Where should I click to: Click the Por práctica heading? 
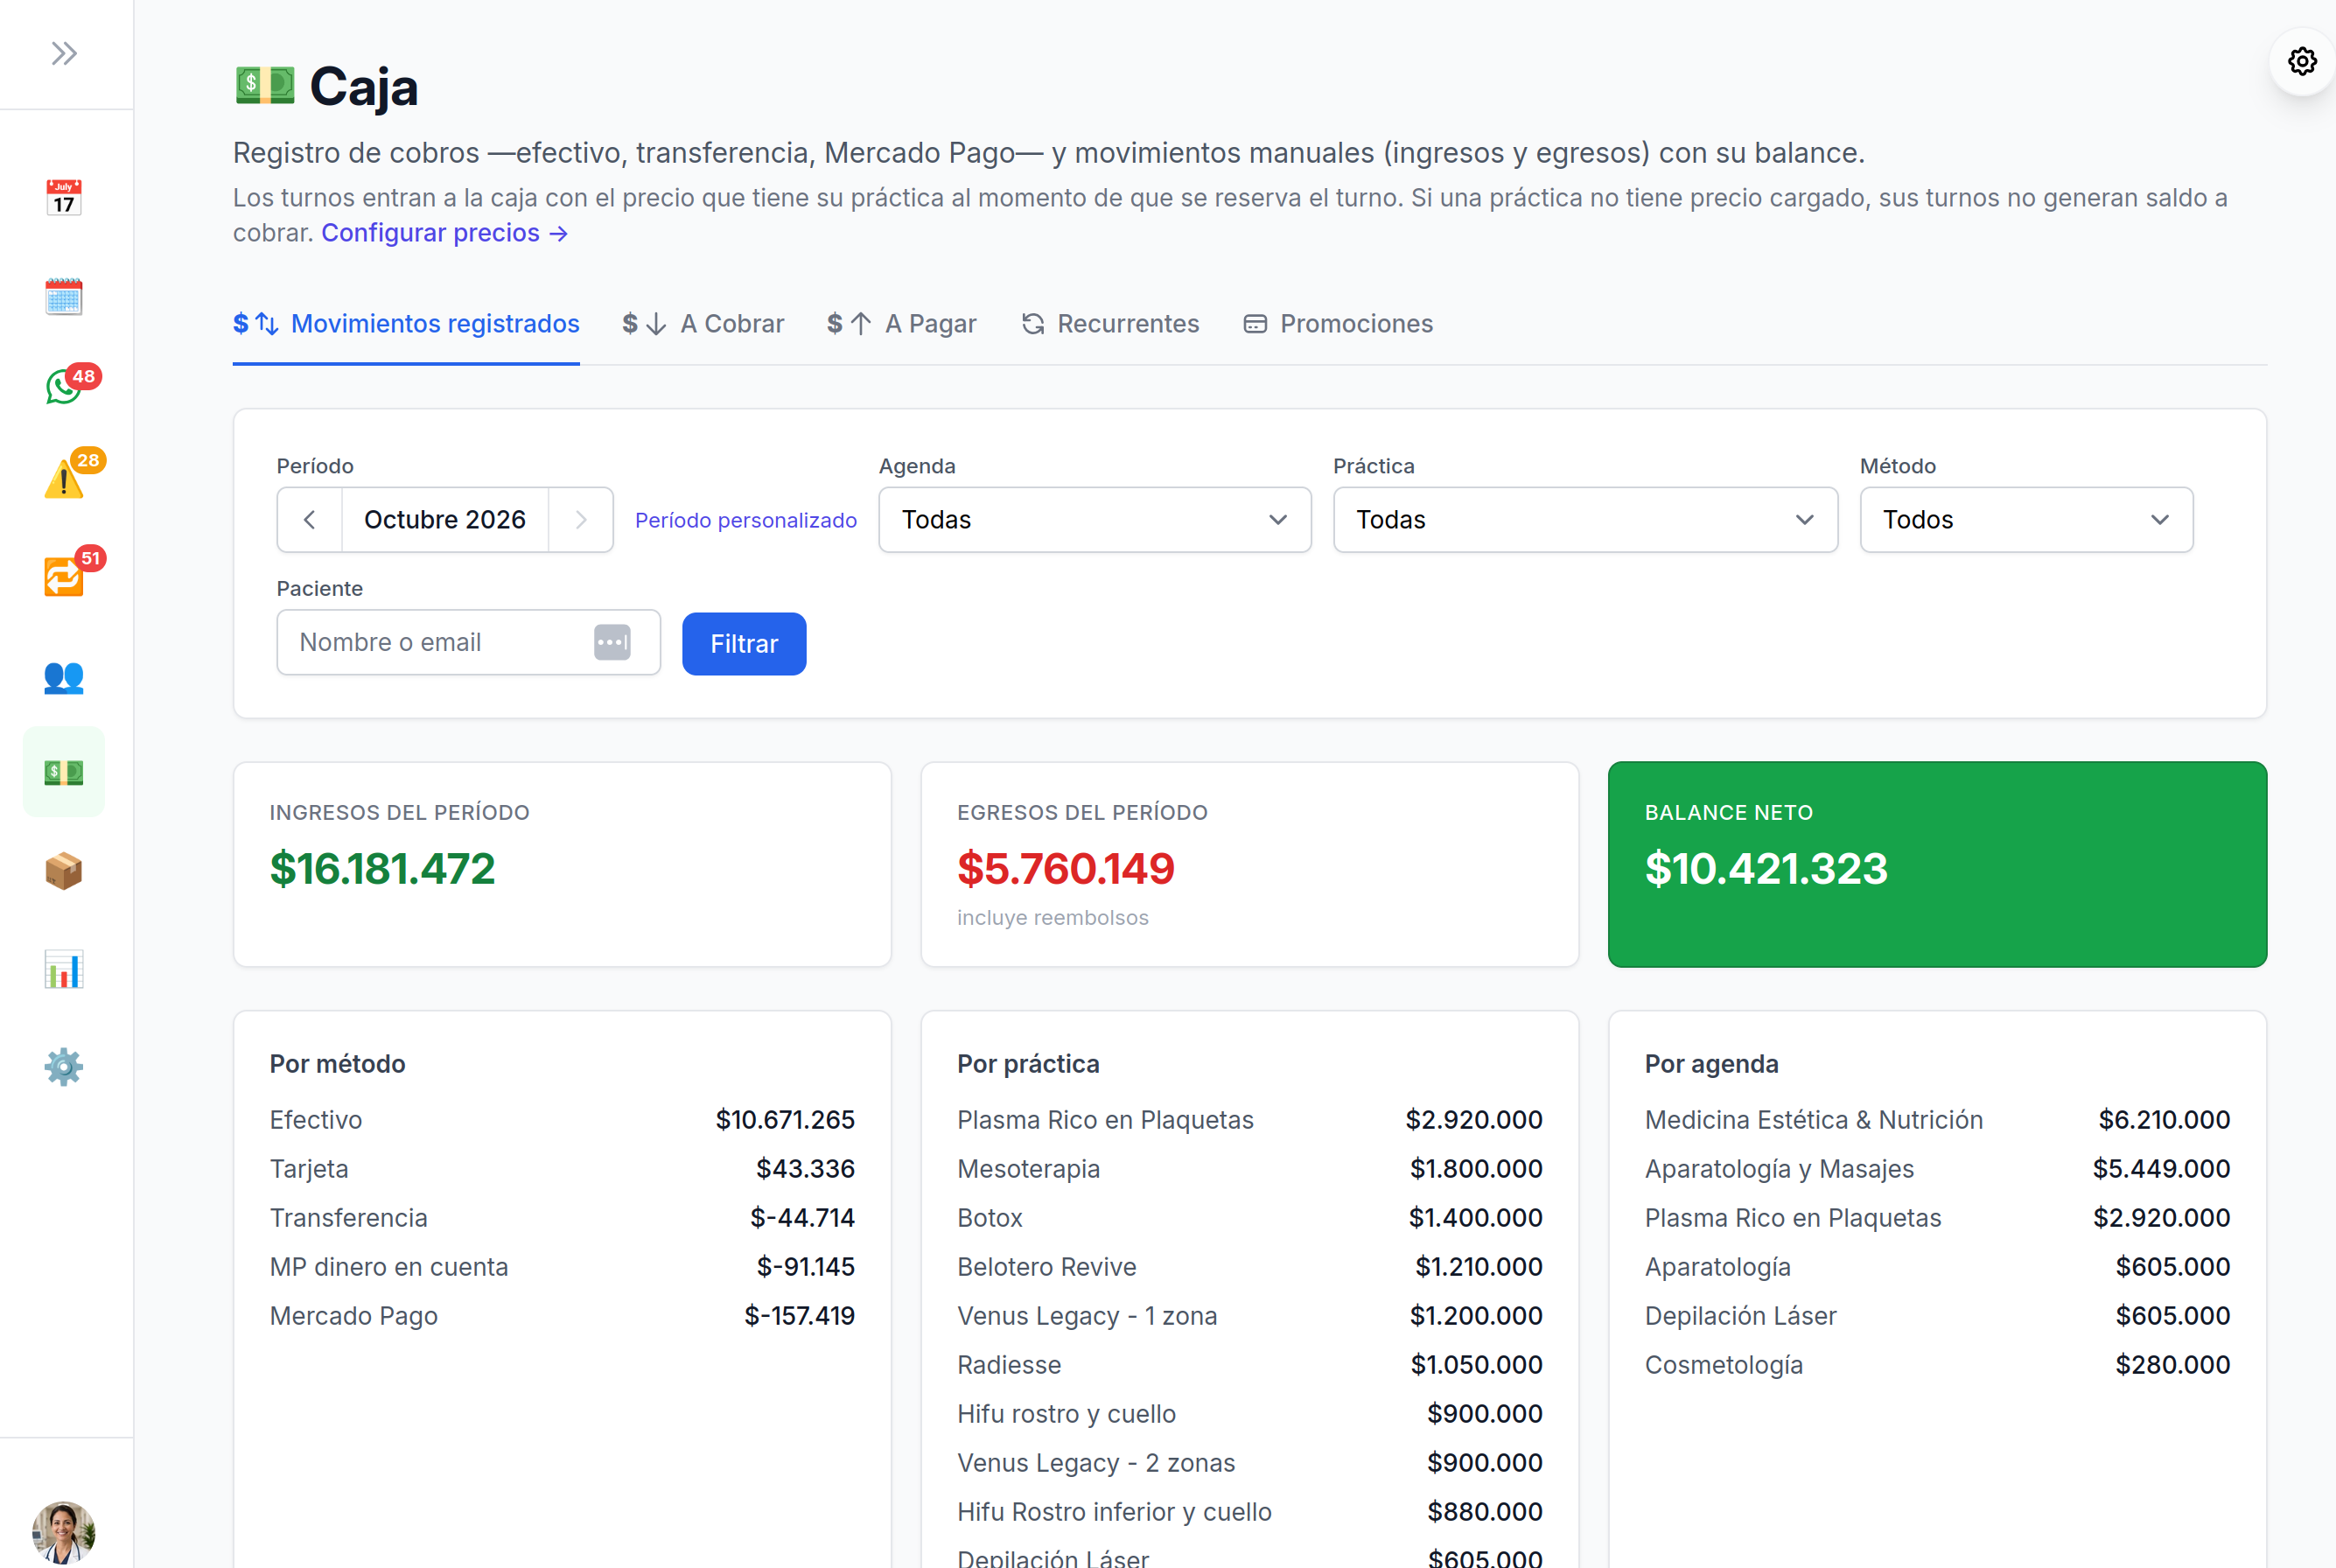point(1028,1064)
